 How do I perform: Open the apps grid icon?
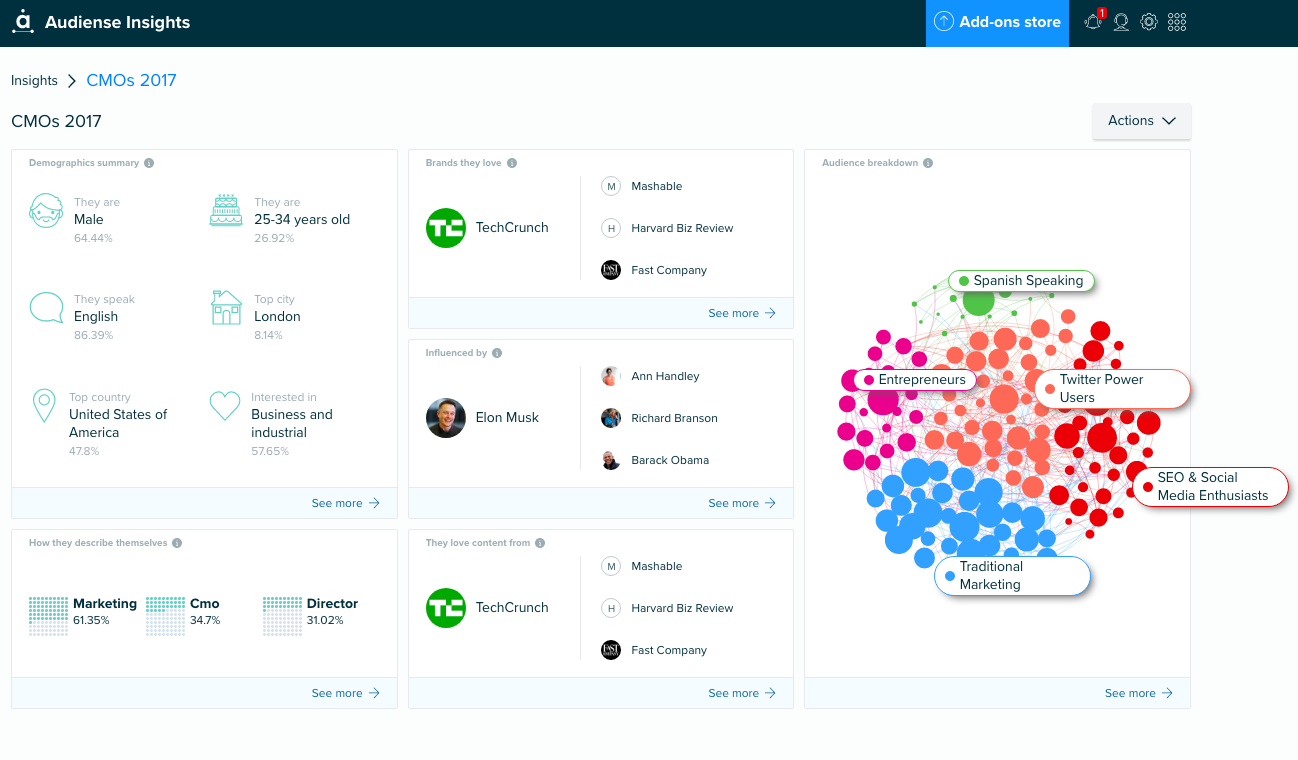(1177, 21)
